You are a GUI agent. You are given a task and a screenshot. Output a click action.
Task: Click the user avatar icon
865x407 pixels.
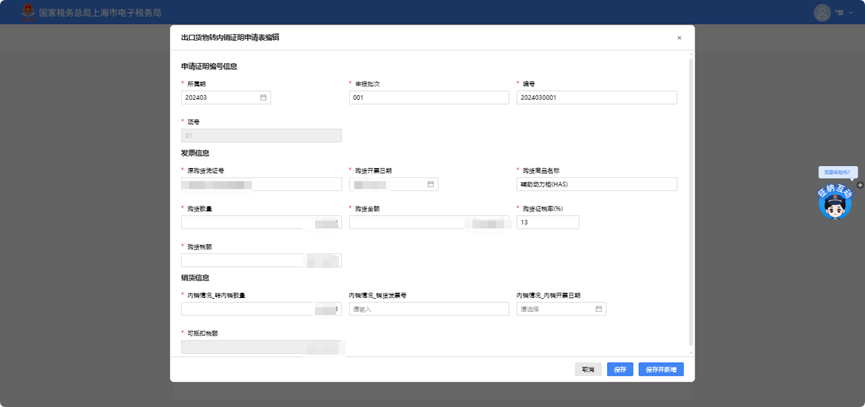(822, 13)
